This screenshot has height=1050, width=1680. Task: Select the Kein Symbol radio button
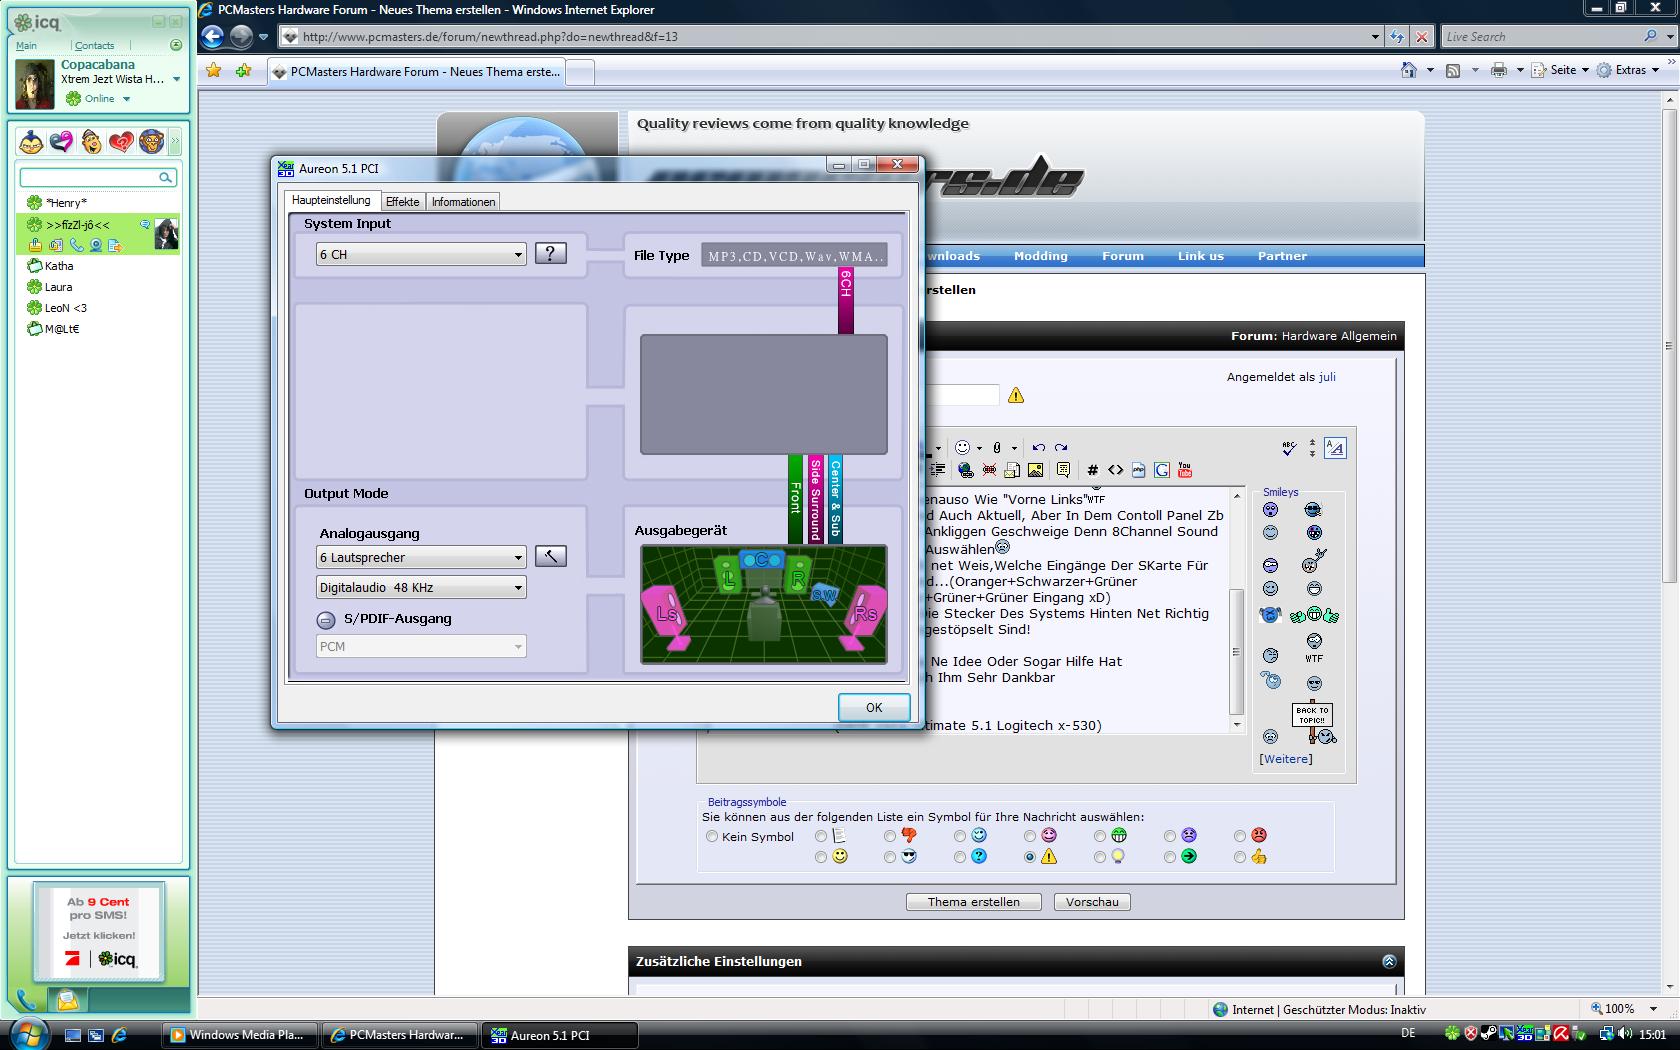pos(712,836)
